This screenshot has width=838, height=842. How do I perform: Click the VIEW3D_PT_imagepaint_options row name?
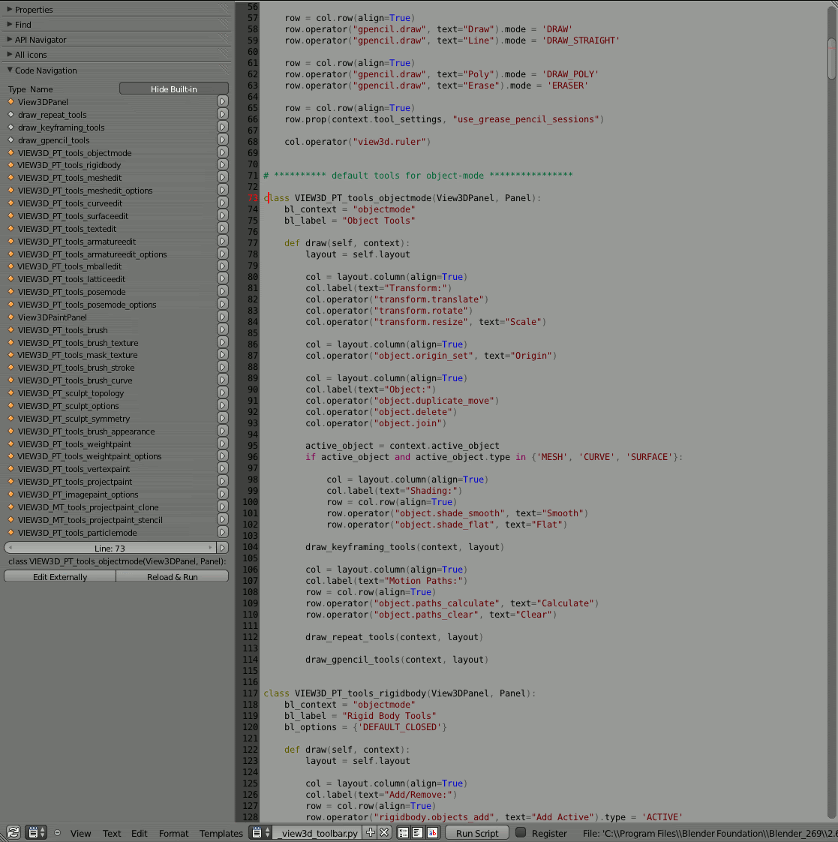[78, 495]
